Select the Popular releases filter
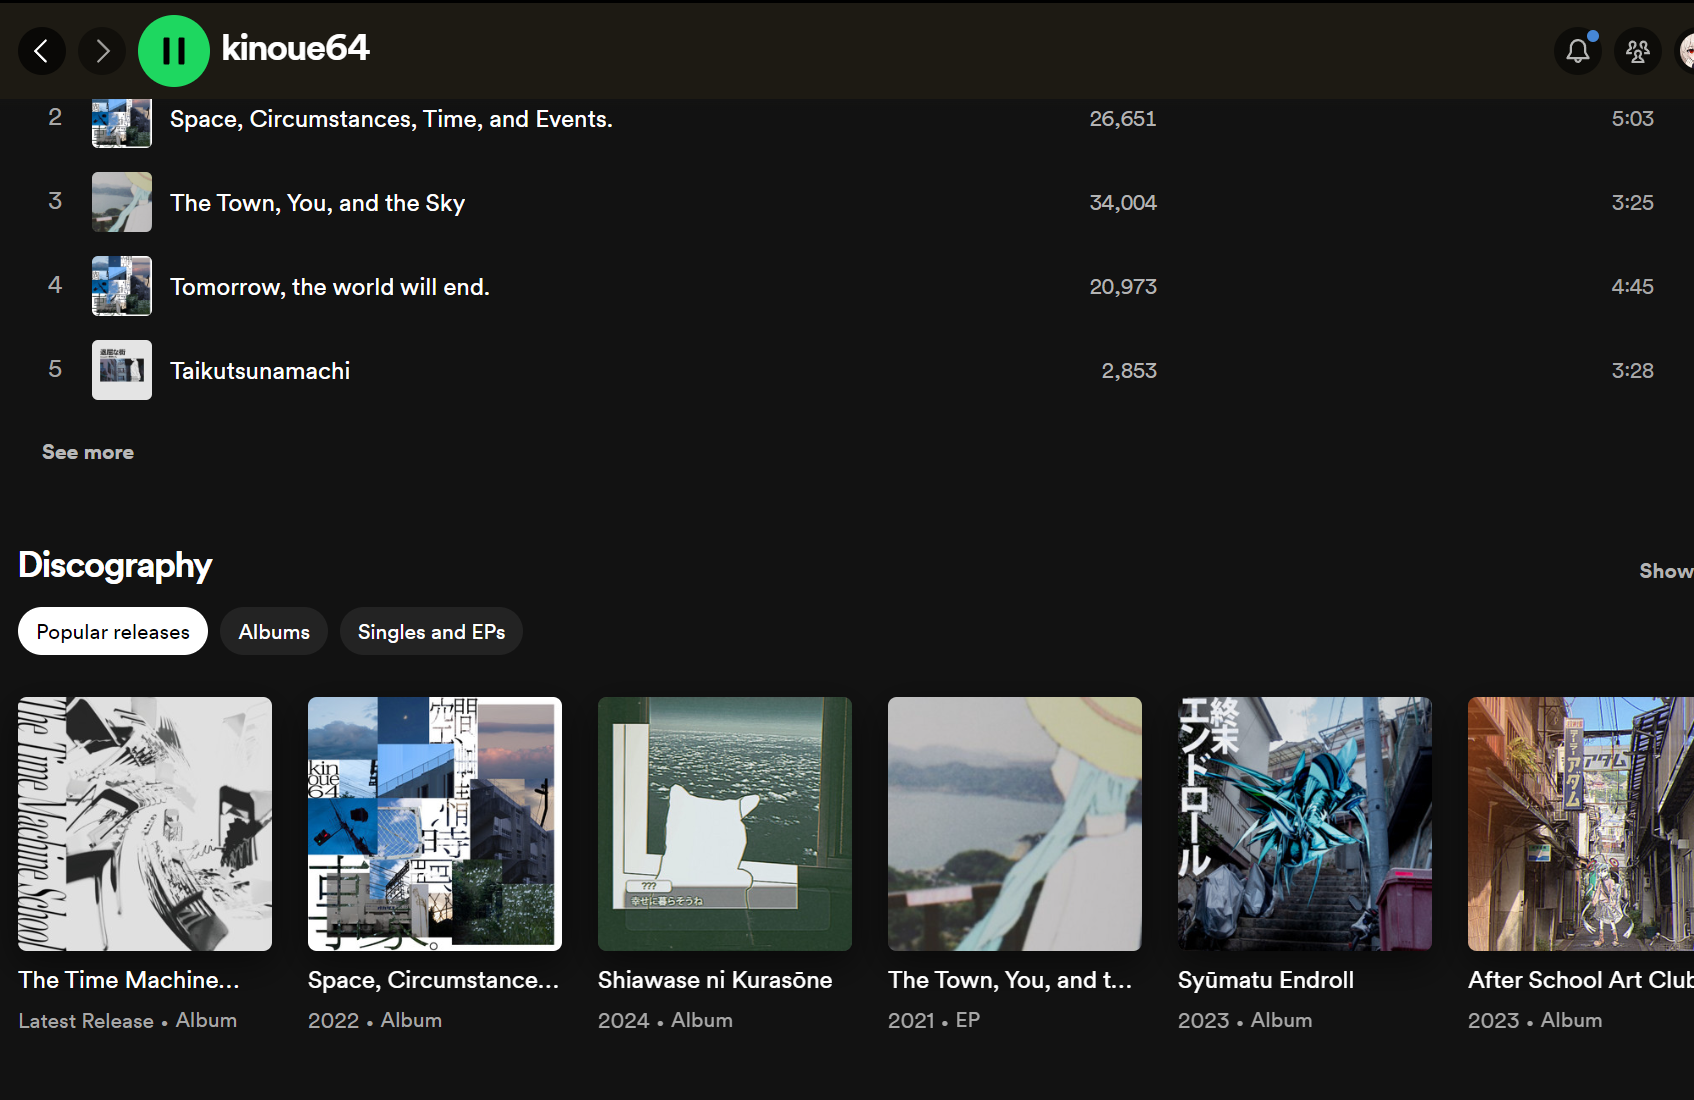 (x=113, y=632)
